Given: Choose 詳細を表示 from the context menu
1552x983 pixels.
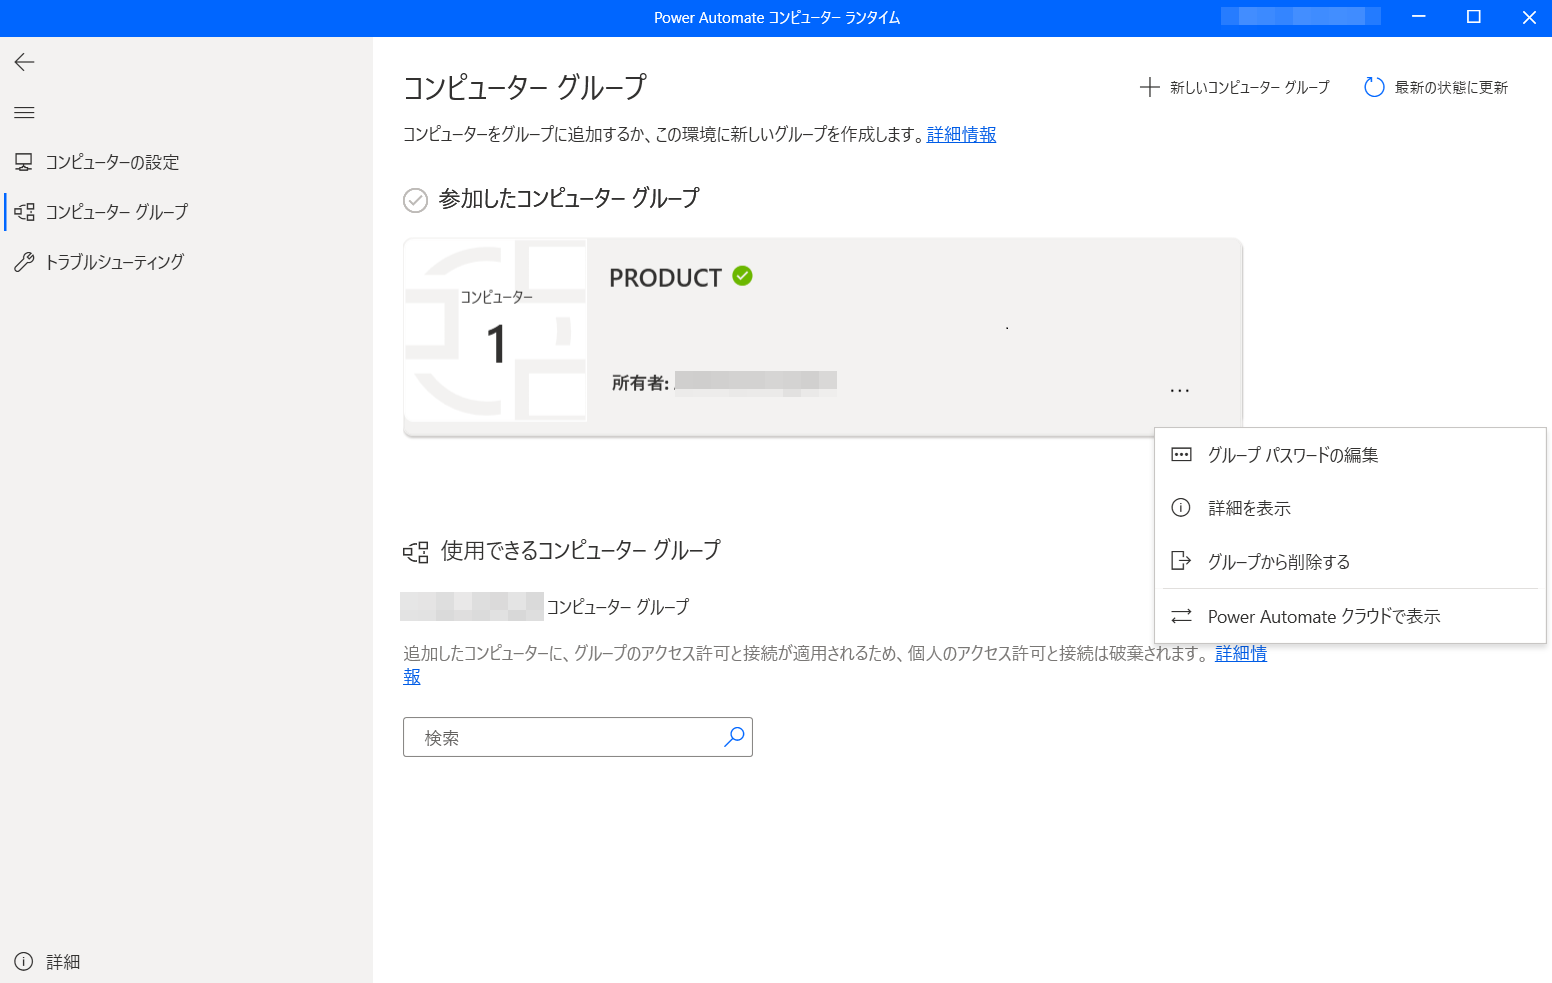Looking at the screenshot, I should click(x=1248, y=507).
